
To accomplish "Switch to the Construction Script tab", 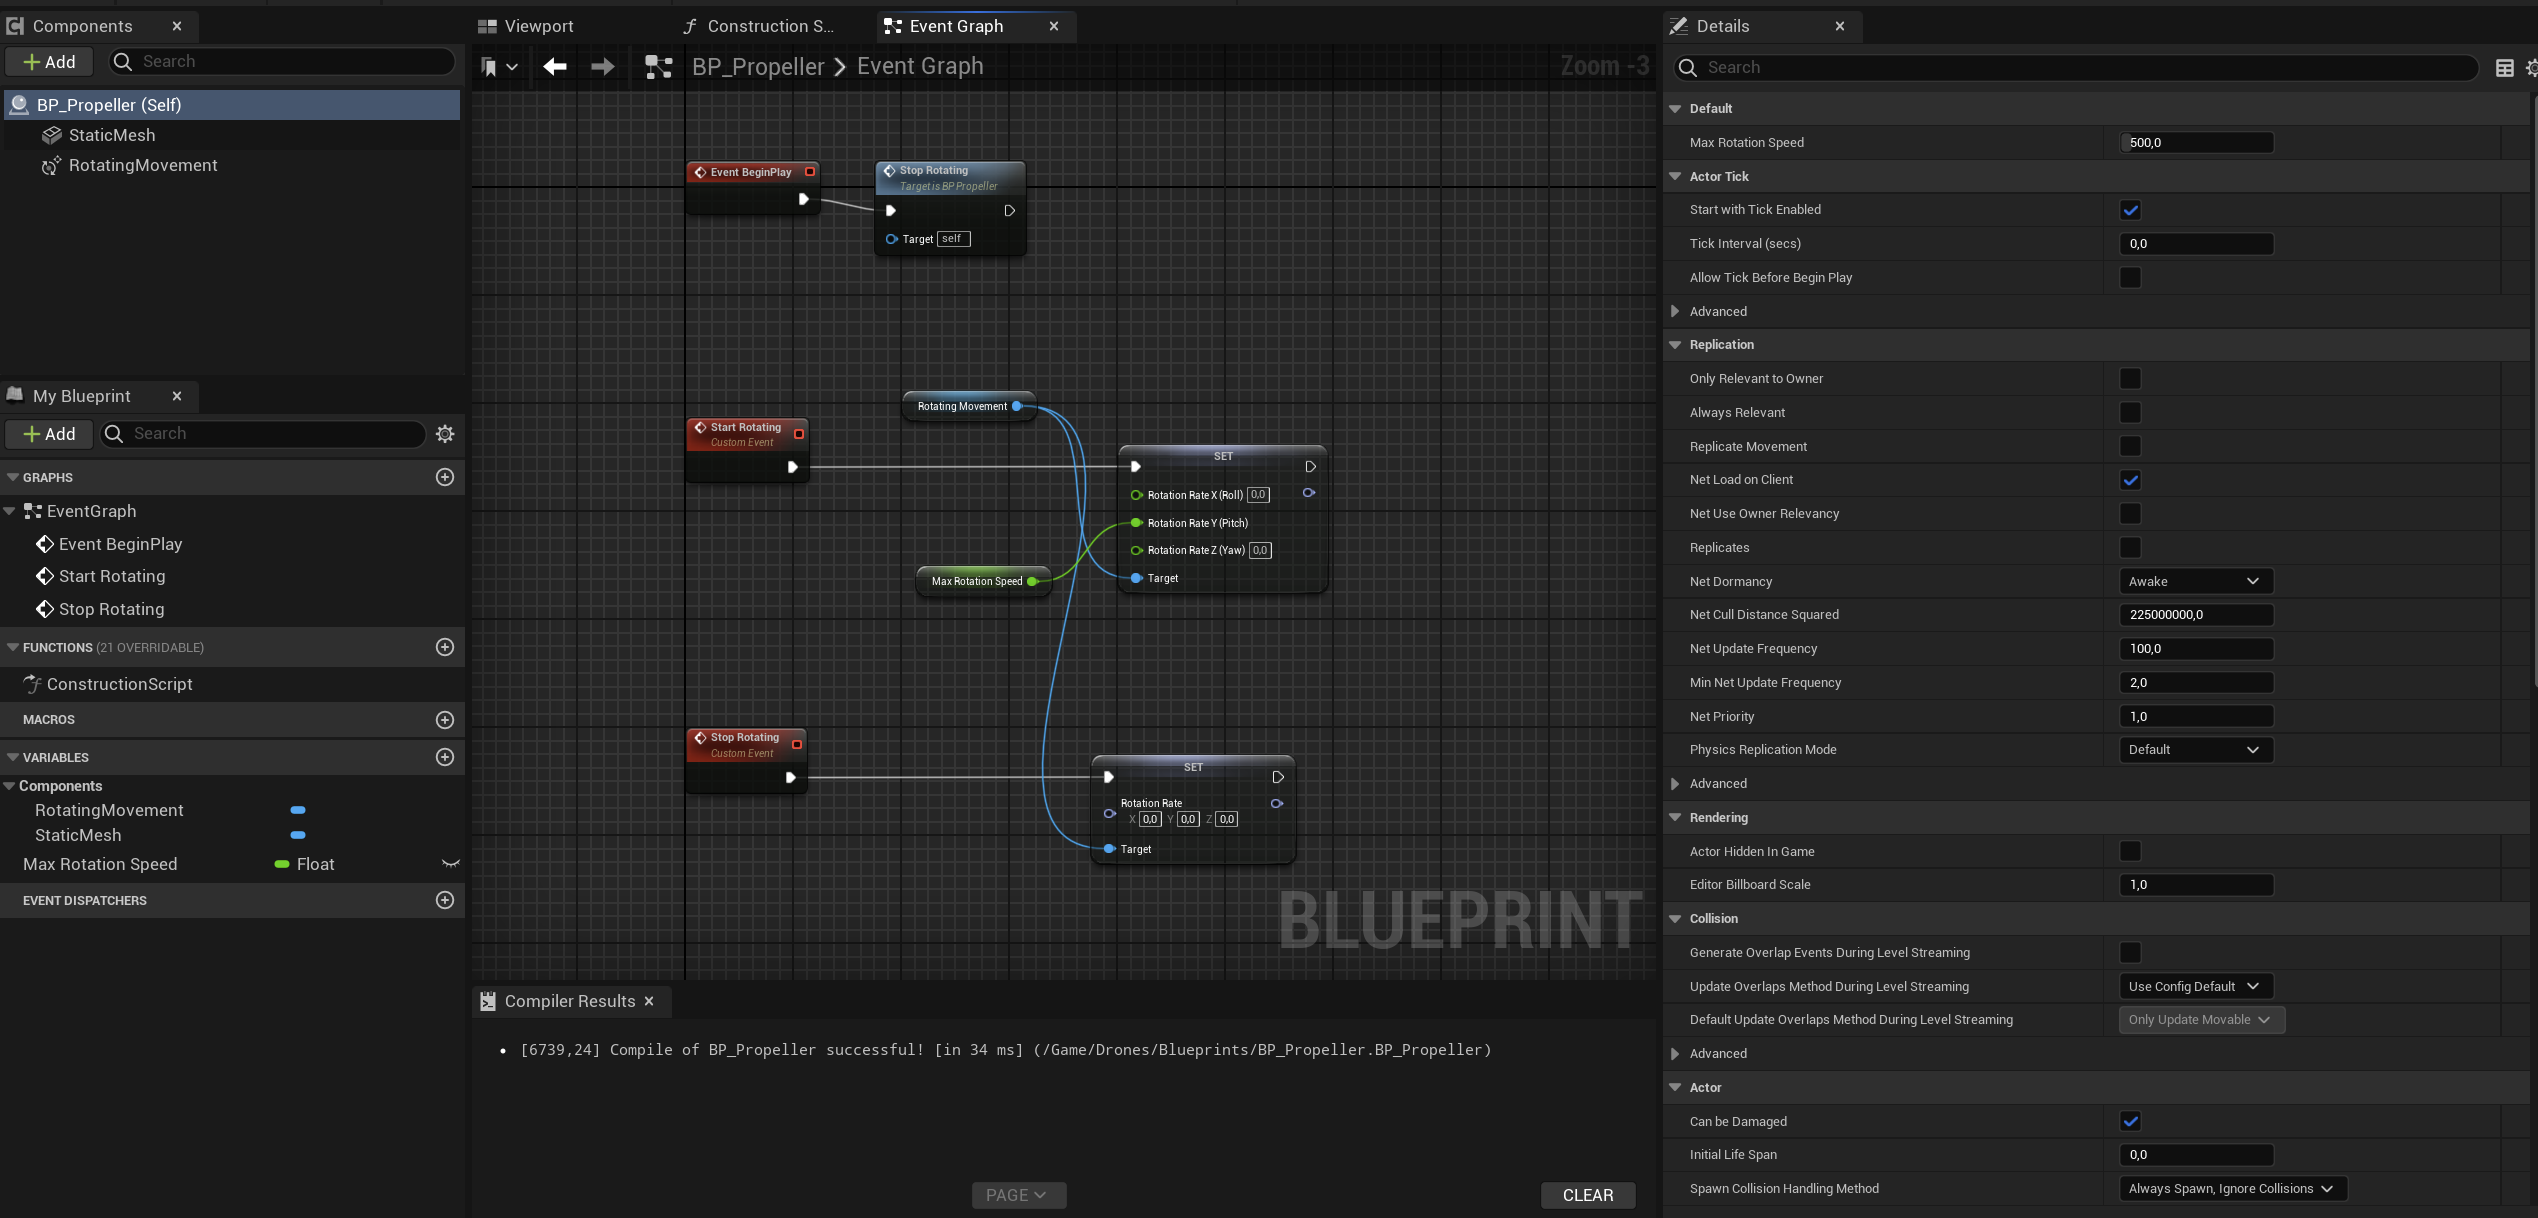I will click(759, 27).
